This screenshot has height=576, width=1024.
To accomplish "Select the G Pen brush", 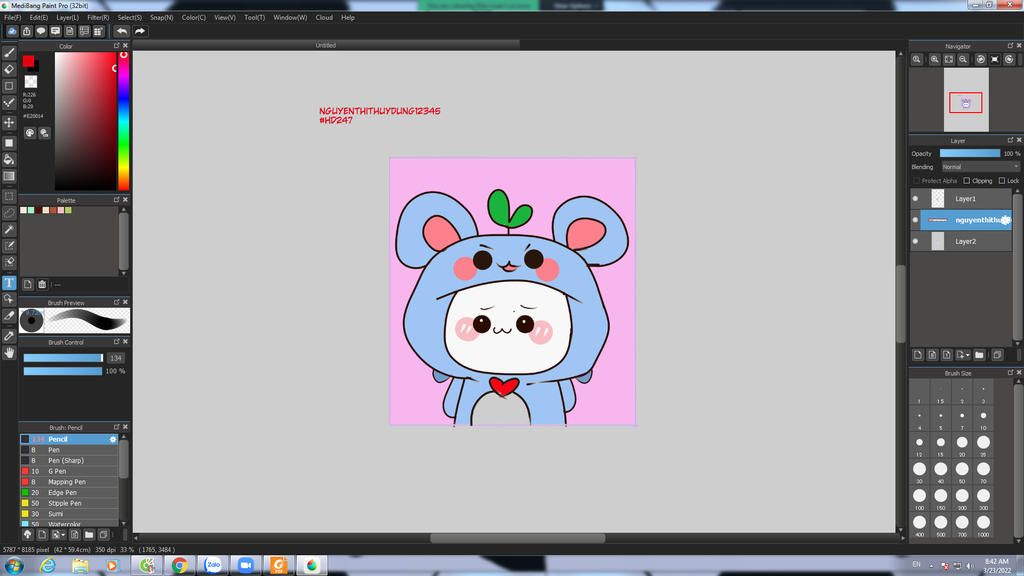I will click(69, 471).
